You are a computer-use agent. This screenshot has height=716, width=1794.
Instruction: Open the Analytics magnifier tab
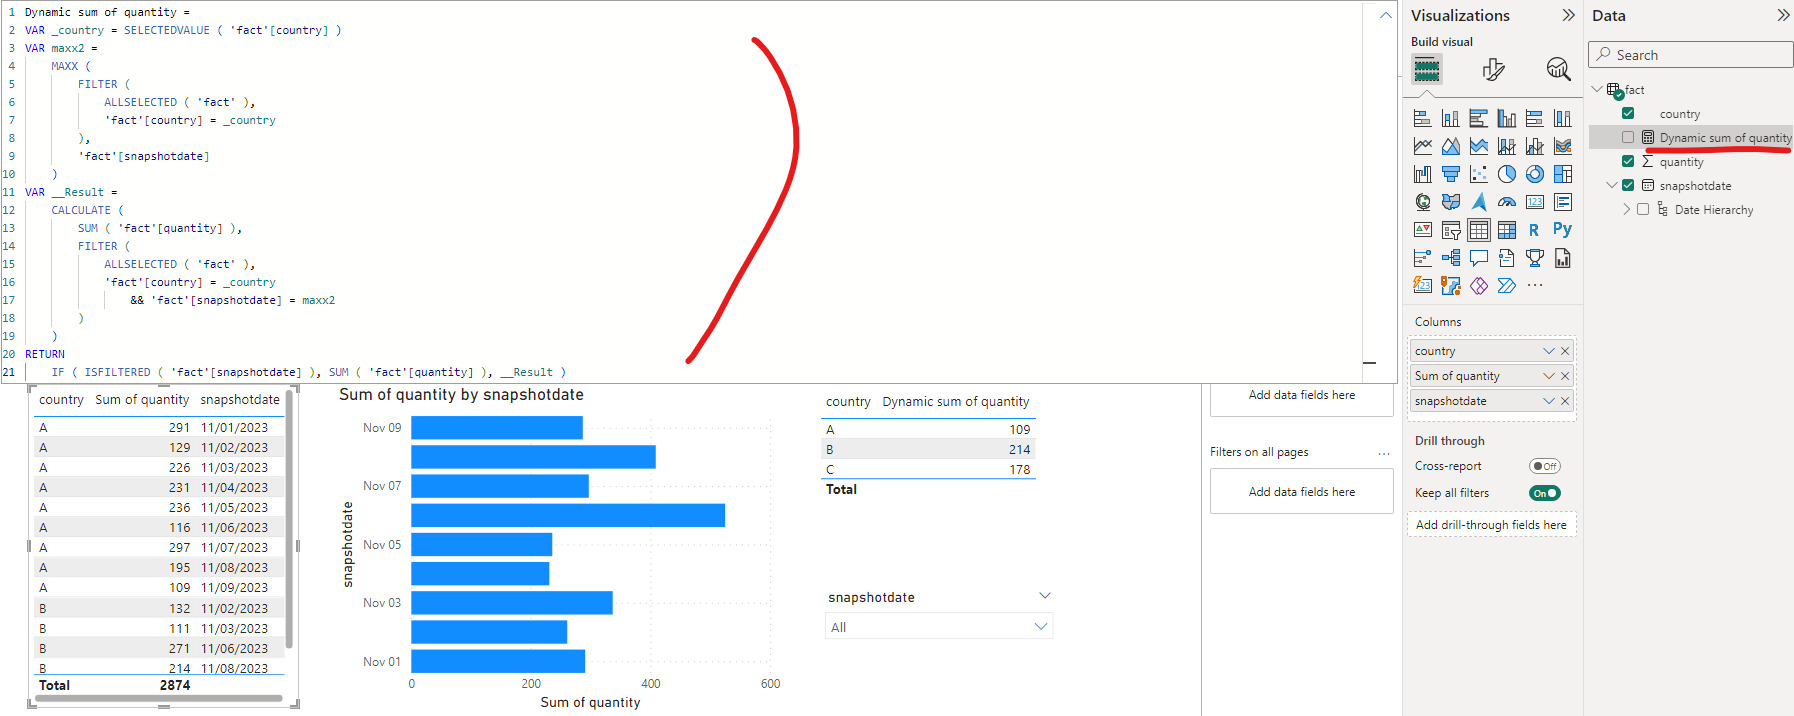click(1558, 69)
